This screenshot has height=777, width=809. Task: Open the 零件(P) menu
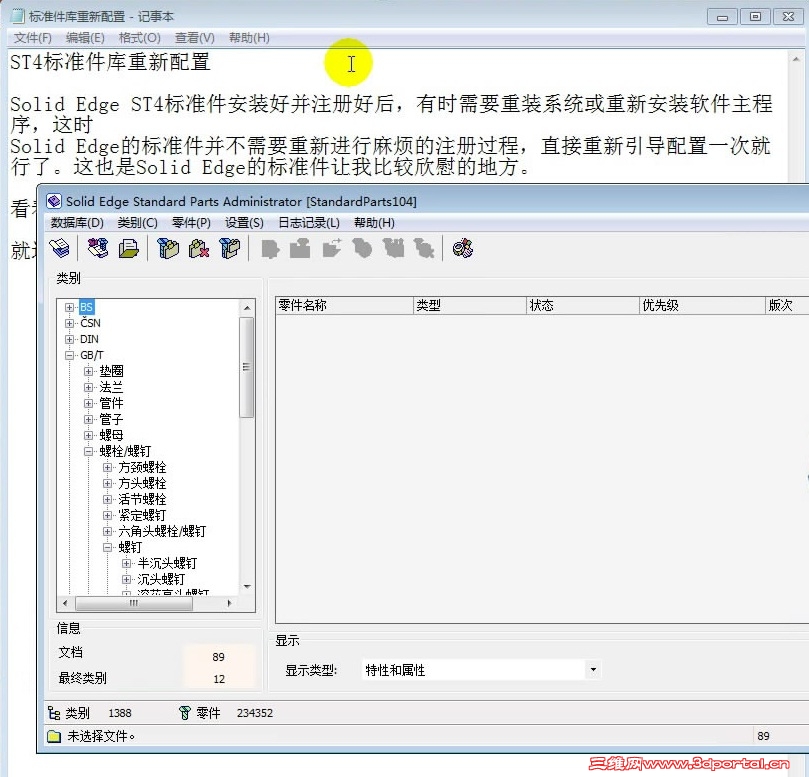[191, 223]
